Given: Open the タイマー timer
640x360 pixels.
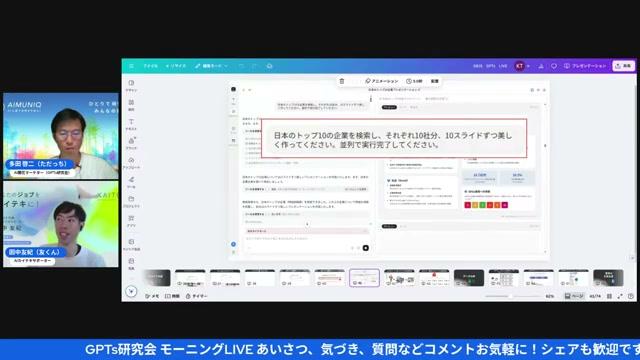Looking at the screenshot, I should pyautogui.click(x=196, y=296).
